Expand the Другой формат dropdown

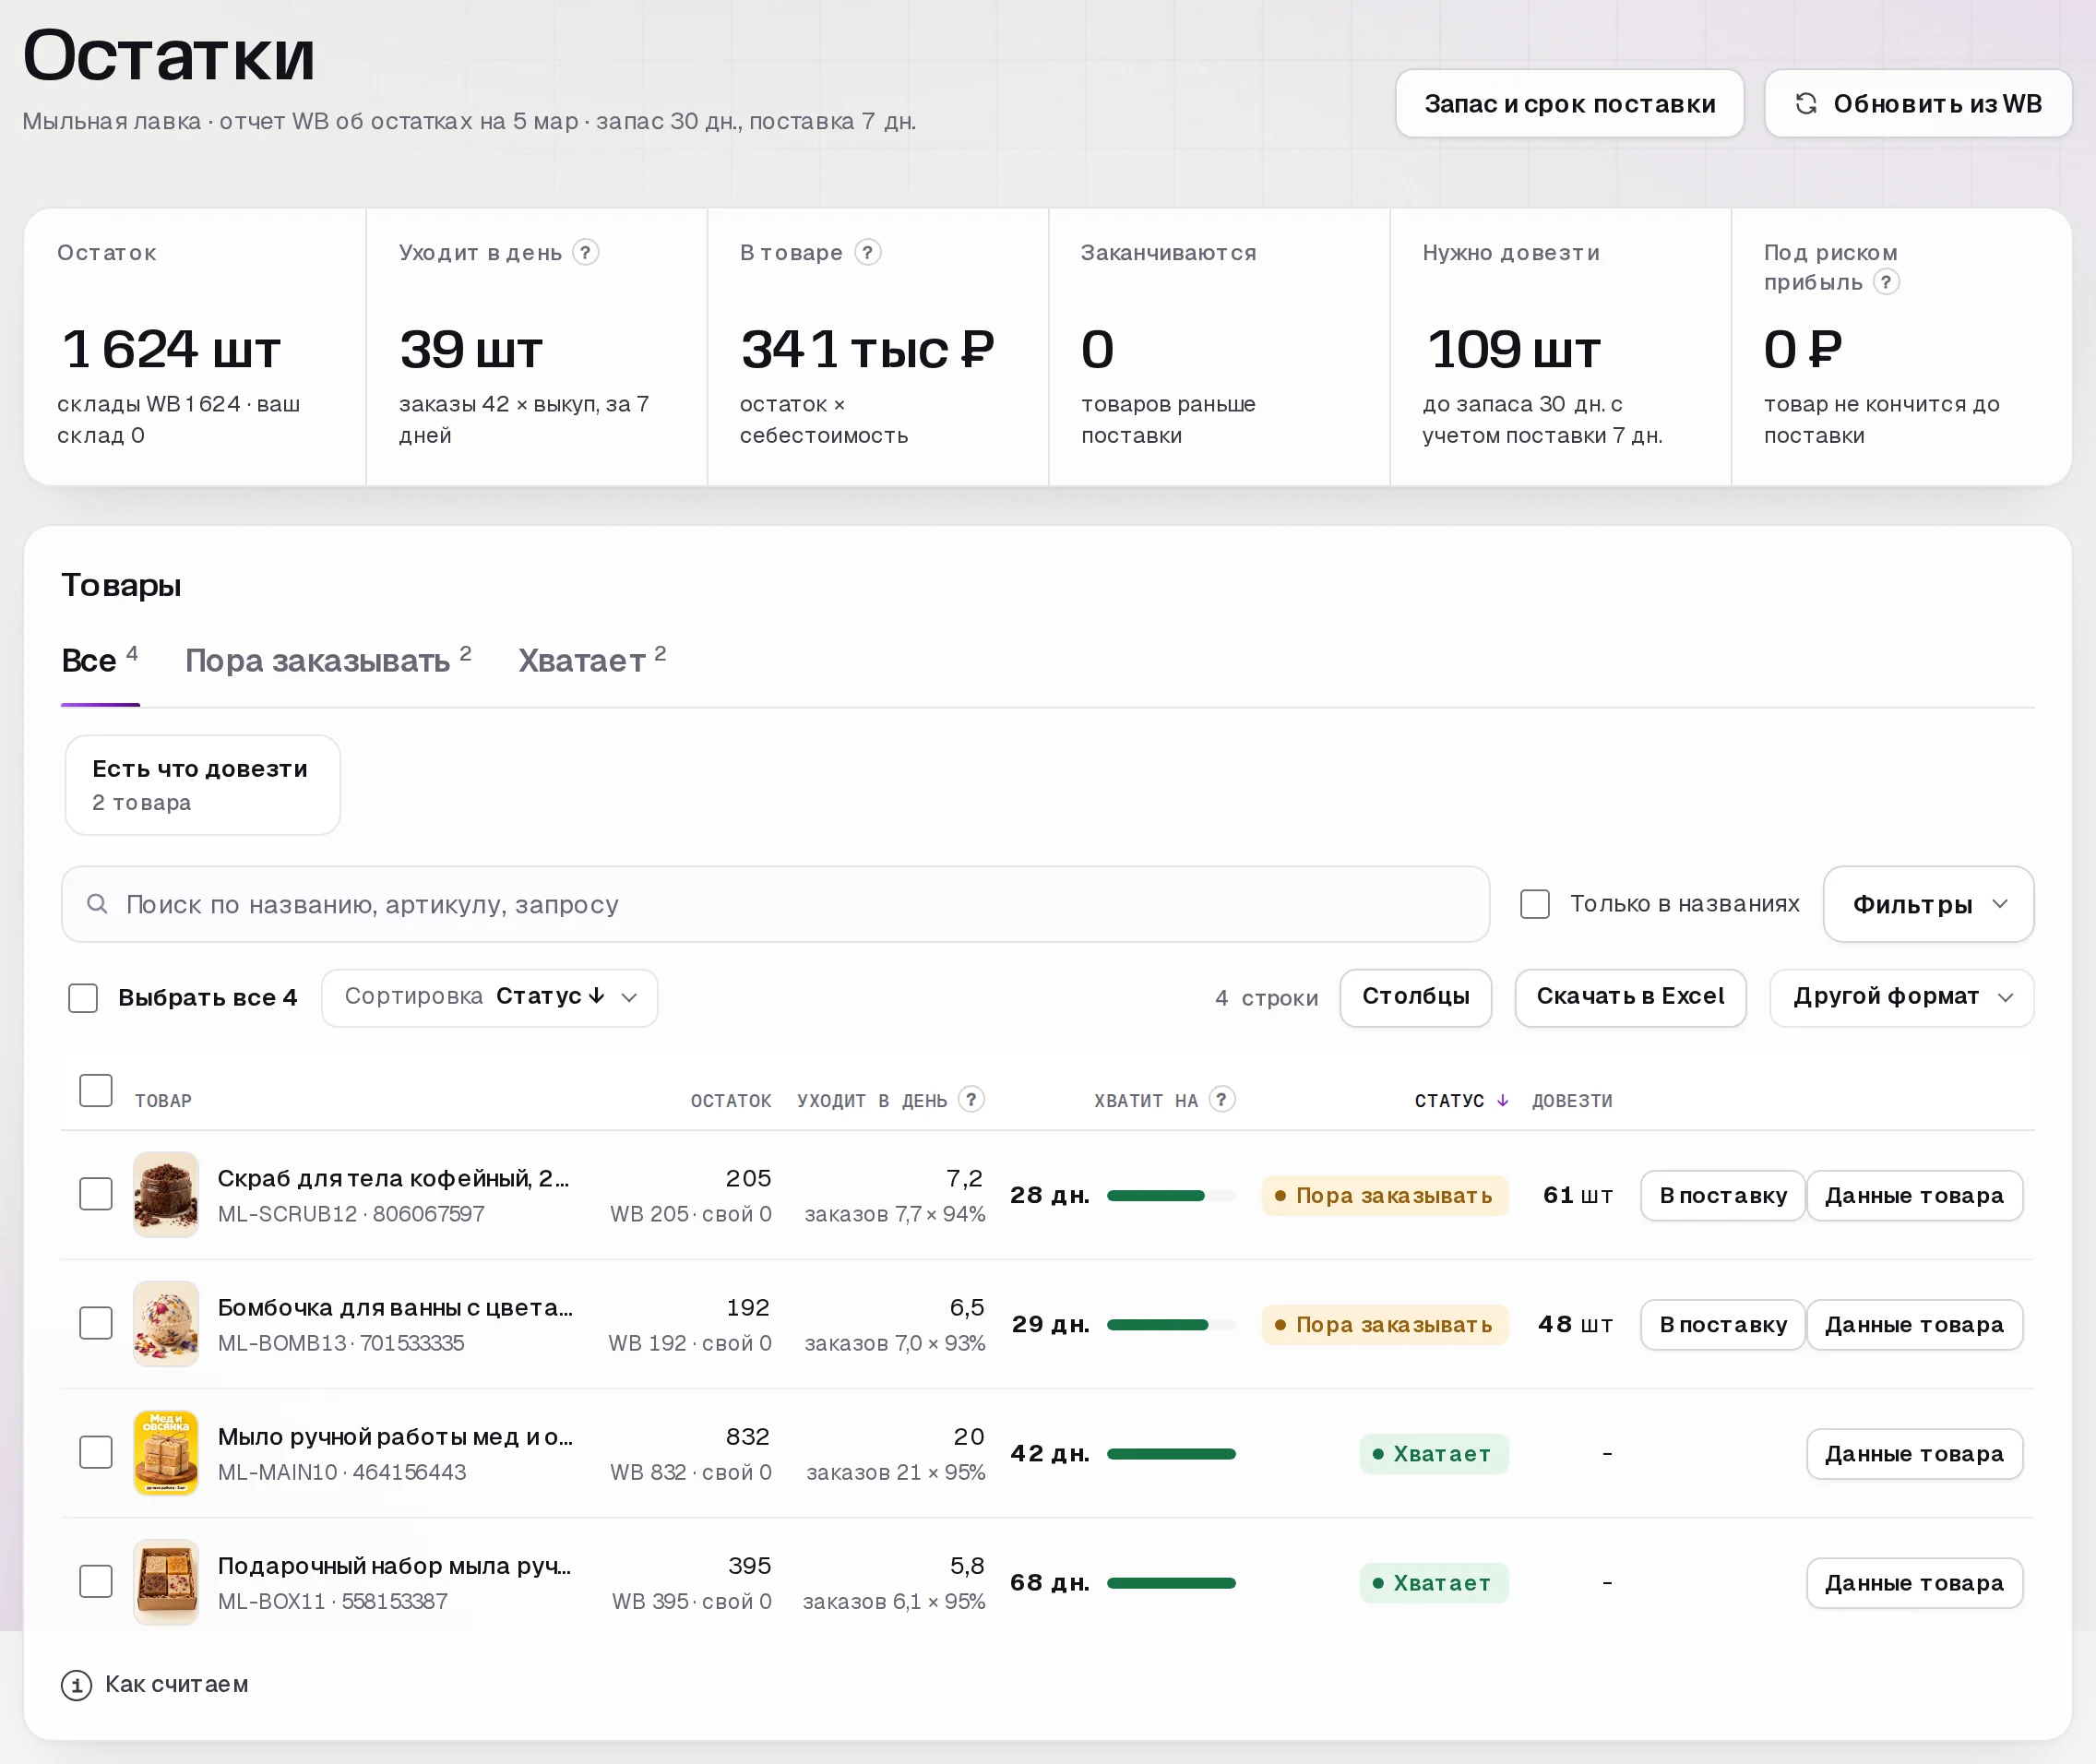click(x=1901, y=997)
